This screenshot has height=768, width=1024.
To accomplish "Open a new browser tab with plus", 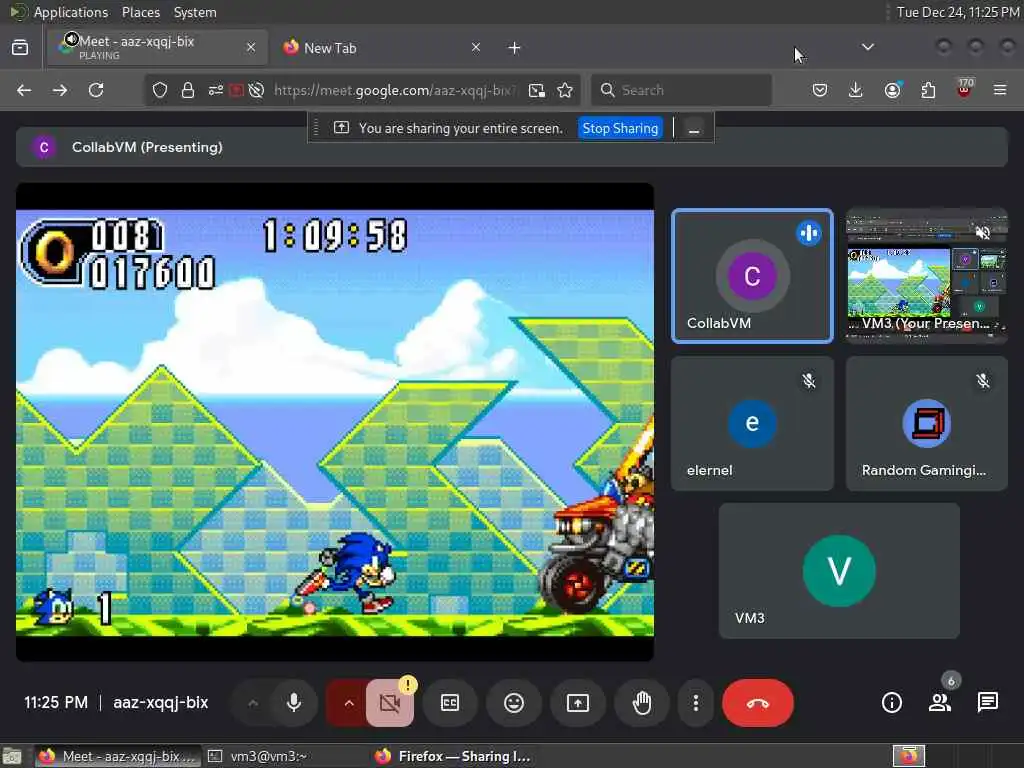I will click(515, 48).
